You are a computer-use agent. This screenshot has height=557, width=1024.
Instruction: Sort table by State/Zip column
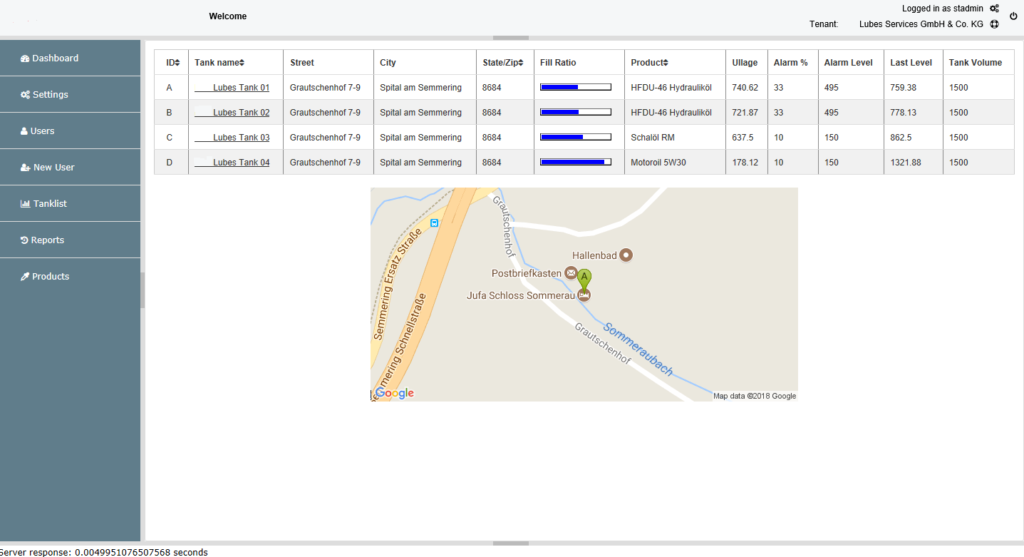(503, 63)
